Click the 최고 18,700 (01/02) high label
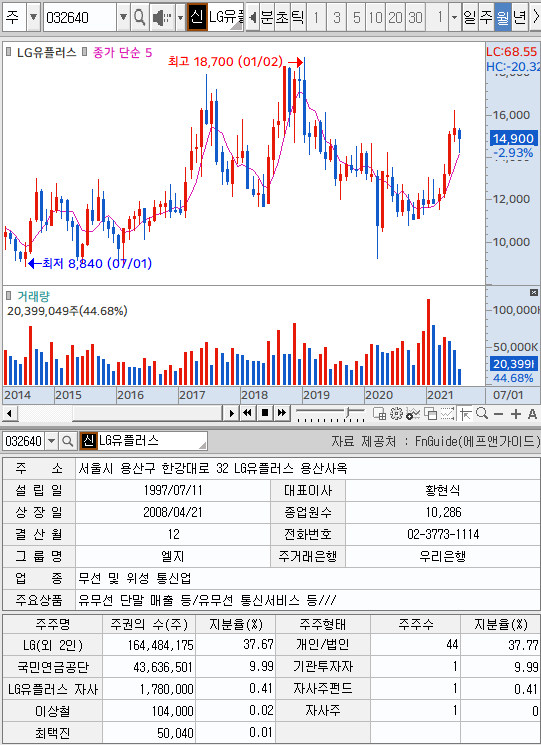The height and width of the screenshot is (745, 541). [x=225, y=61]
